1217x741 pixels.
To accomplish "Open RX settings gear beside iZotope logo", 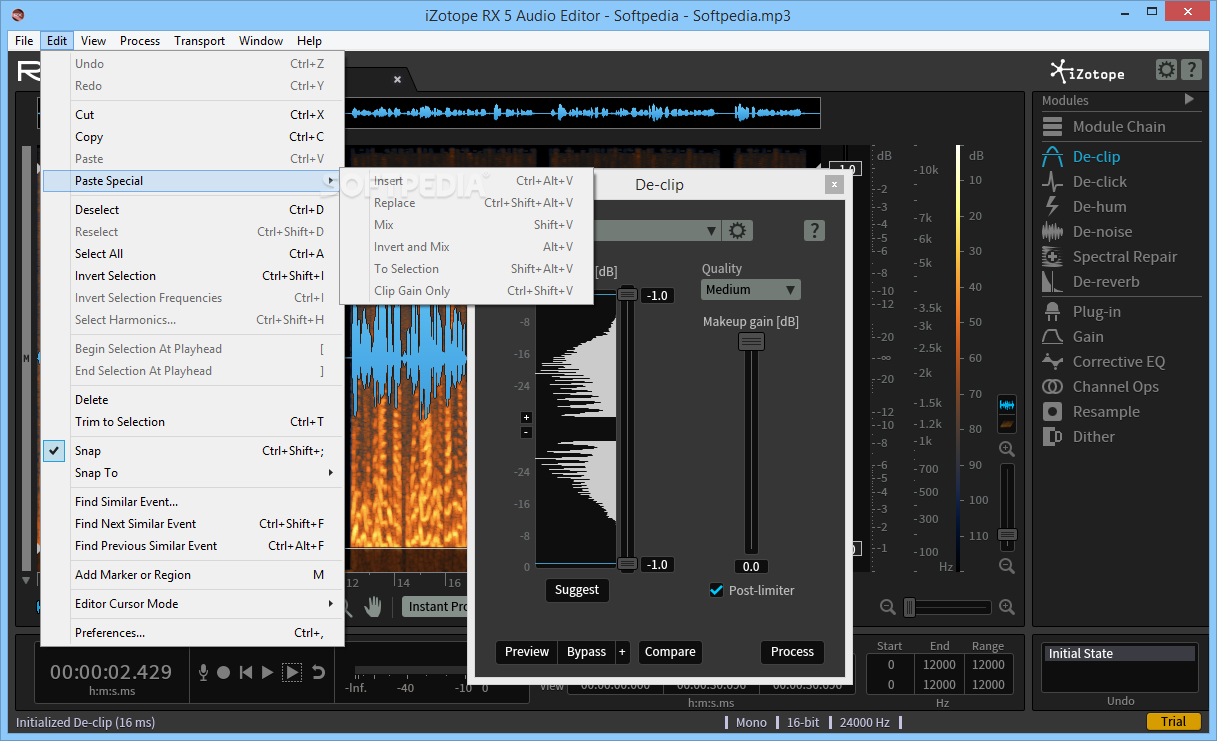I will (1166, 70).
